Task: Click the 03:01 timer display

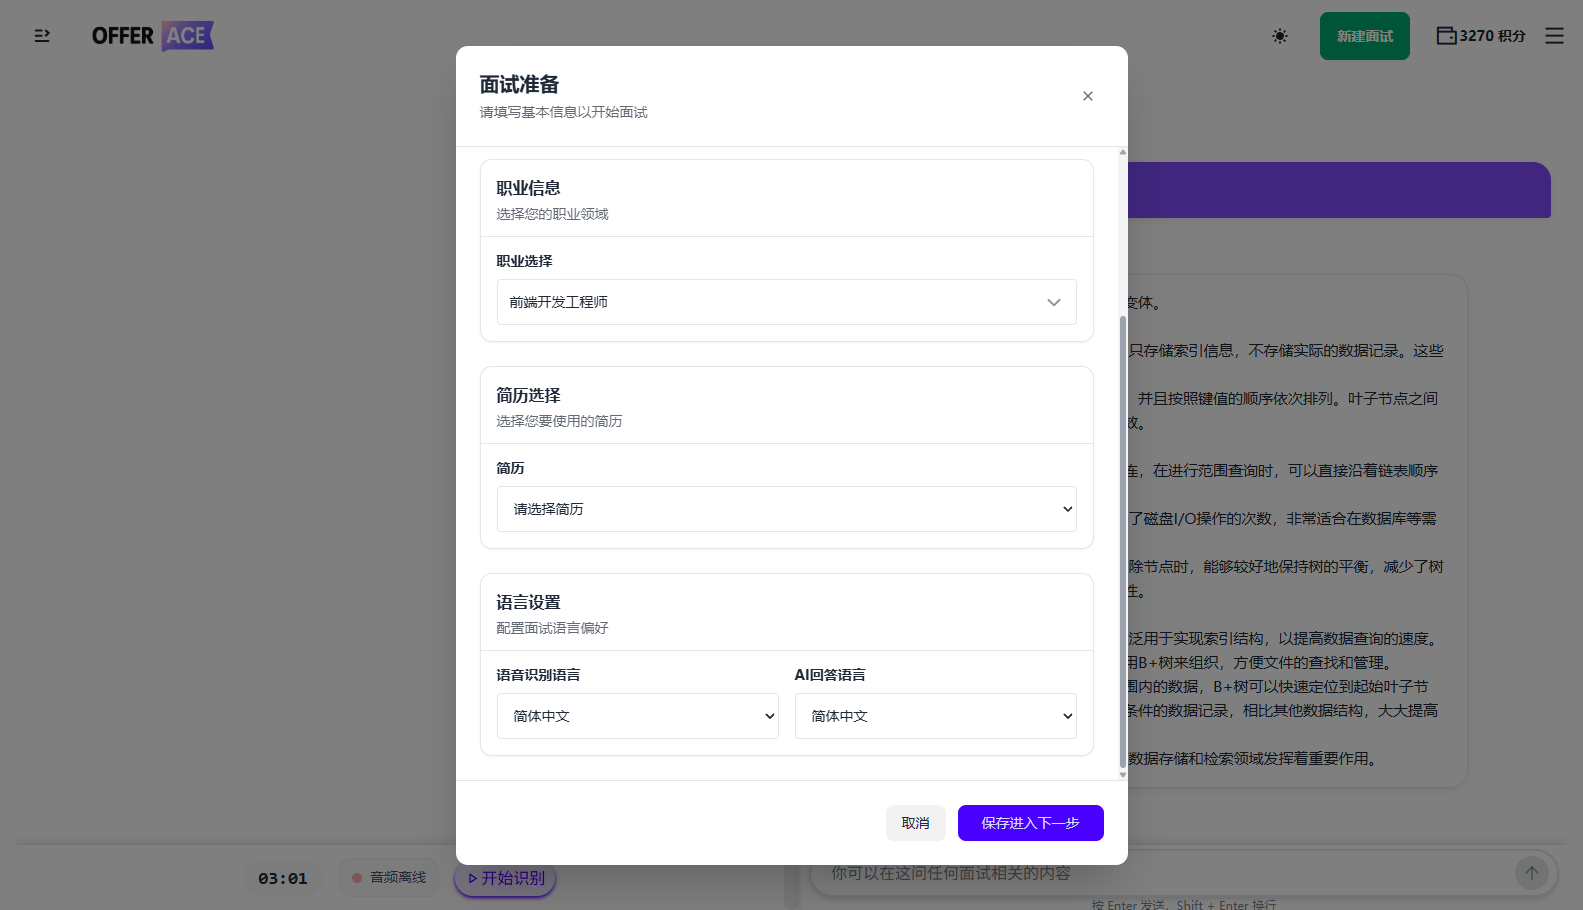Action: click(283, 878)
